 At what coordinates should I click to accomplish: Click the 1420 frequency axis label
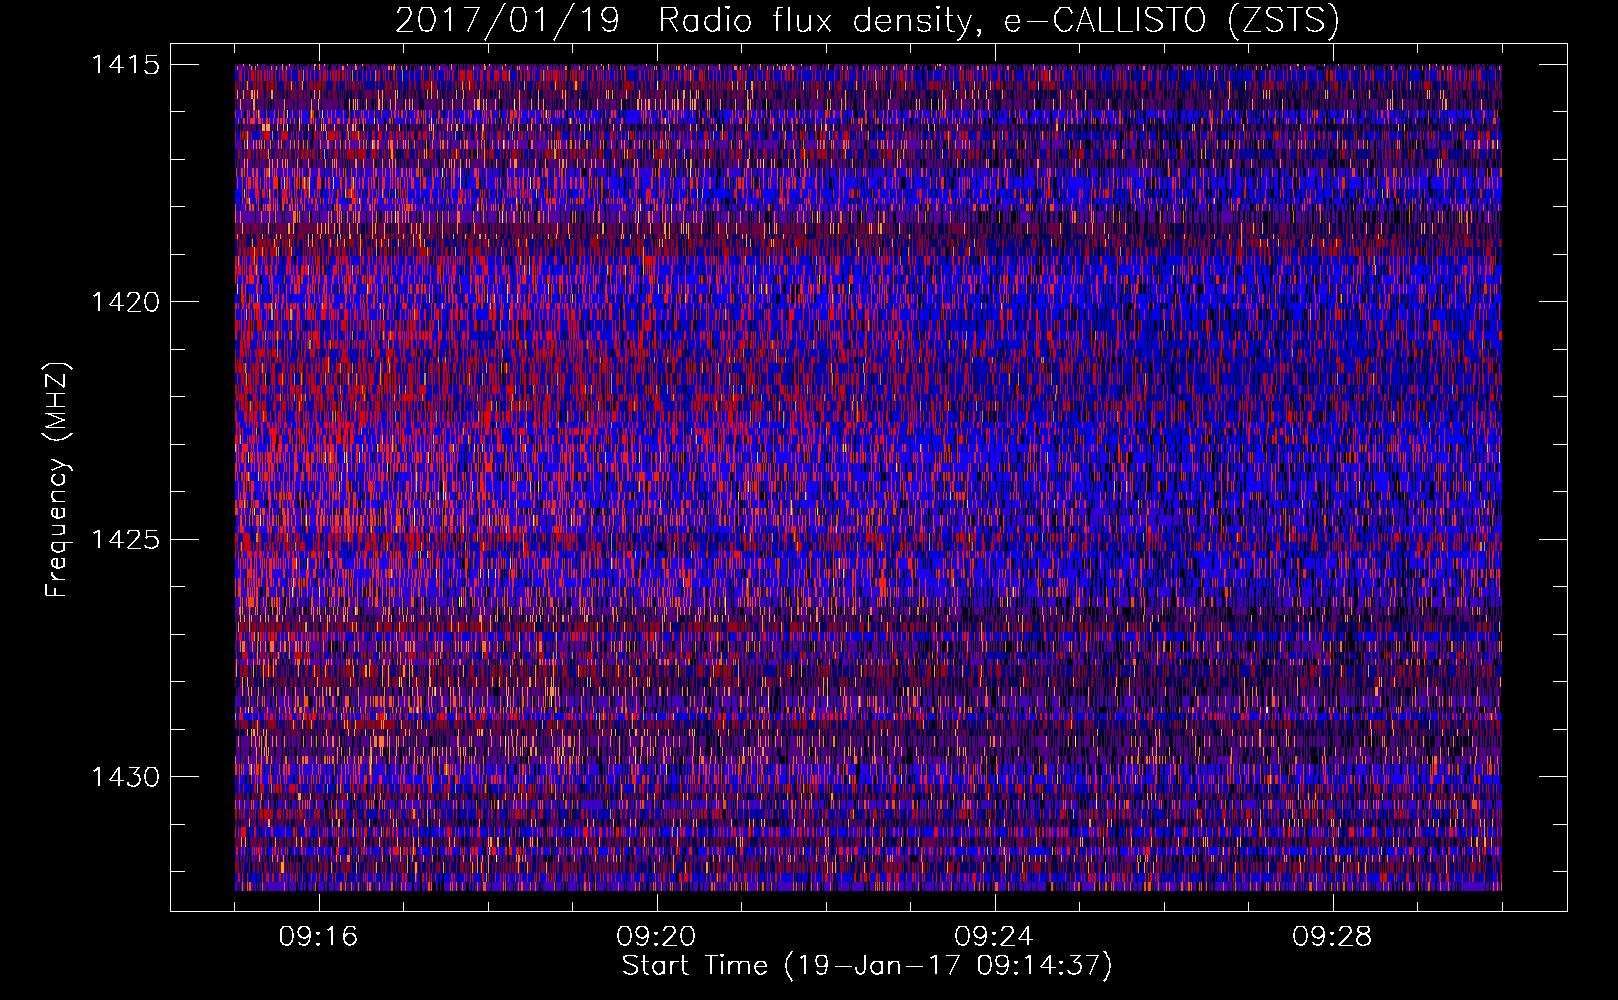125,303
